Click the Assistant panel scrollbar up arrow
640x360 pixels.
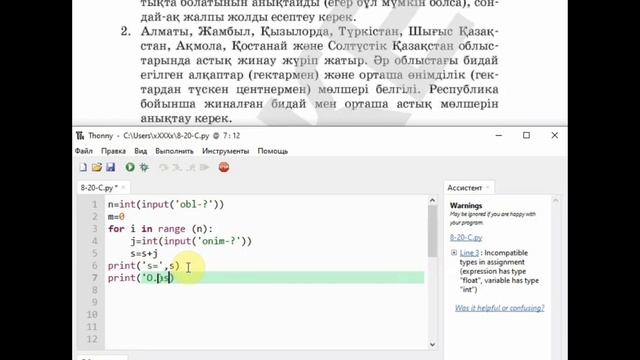pyautogui.click(x=556, y=200)
